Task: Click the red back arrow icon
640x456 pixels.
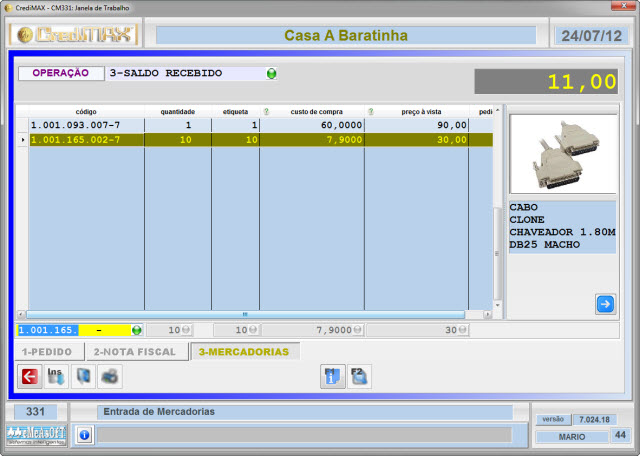Action: tap(29, 376)
